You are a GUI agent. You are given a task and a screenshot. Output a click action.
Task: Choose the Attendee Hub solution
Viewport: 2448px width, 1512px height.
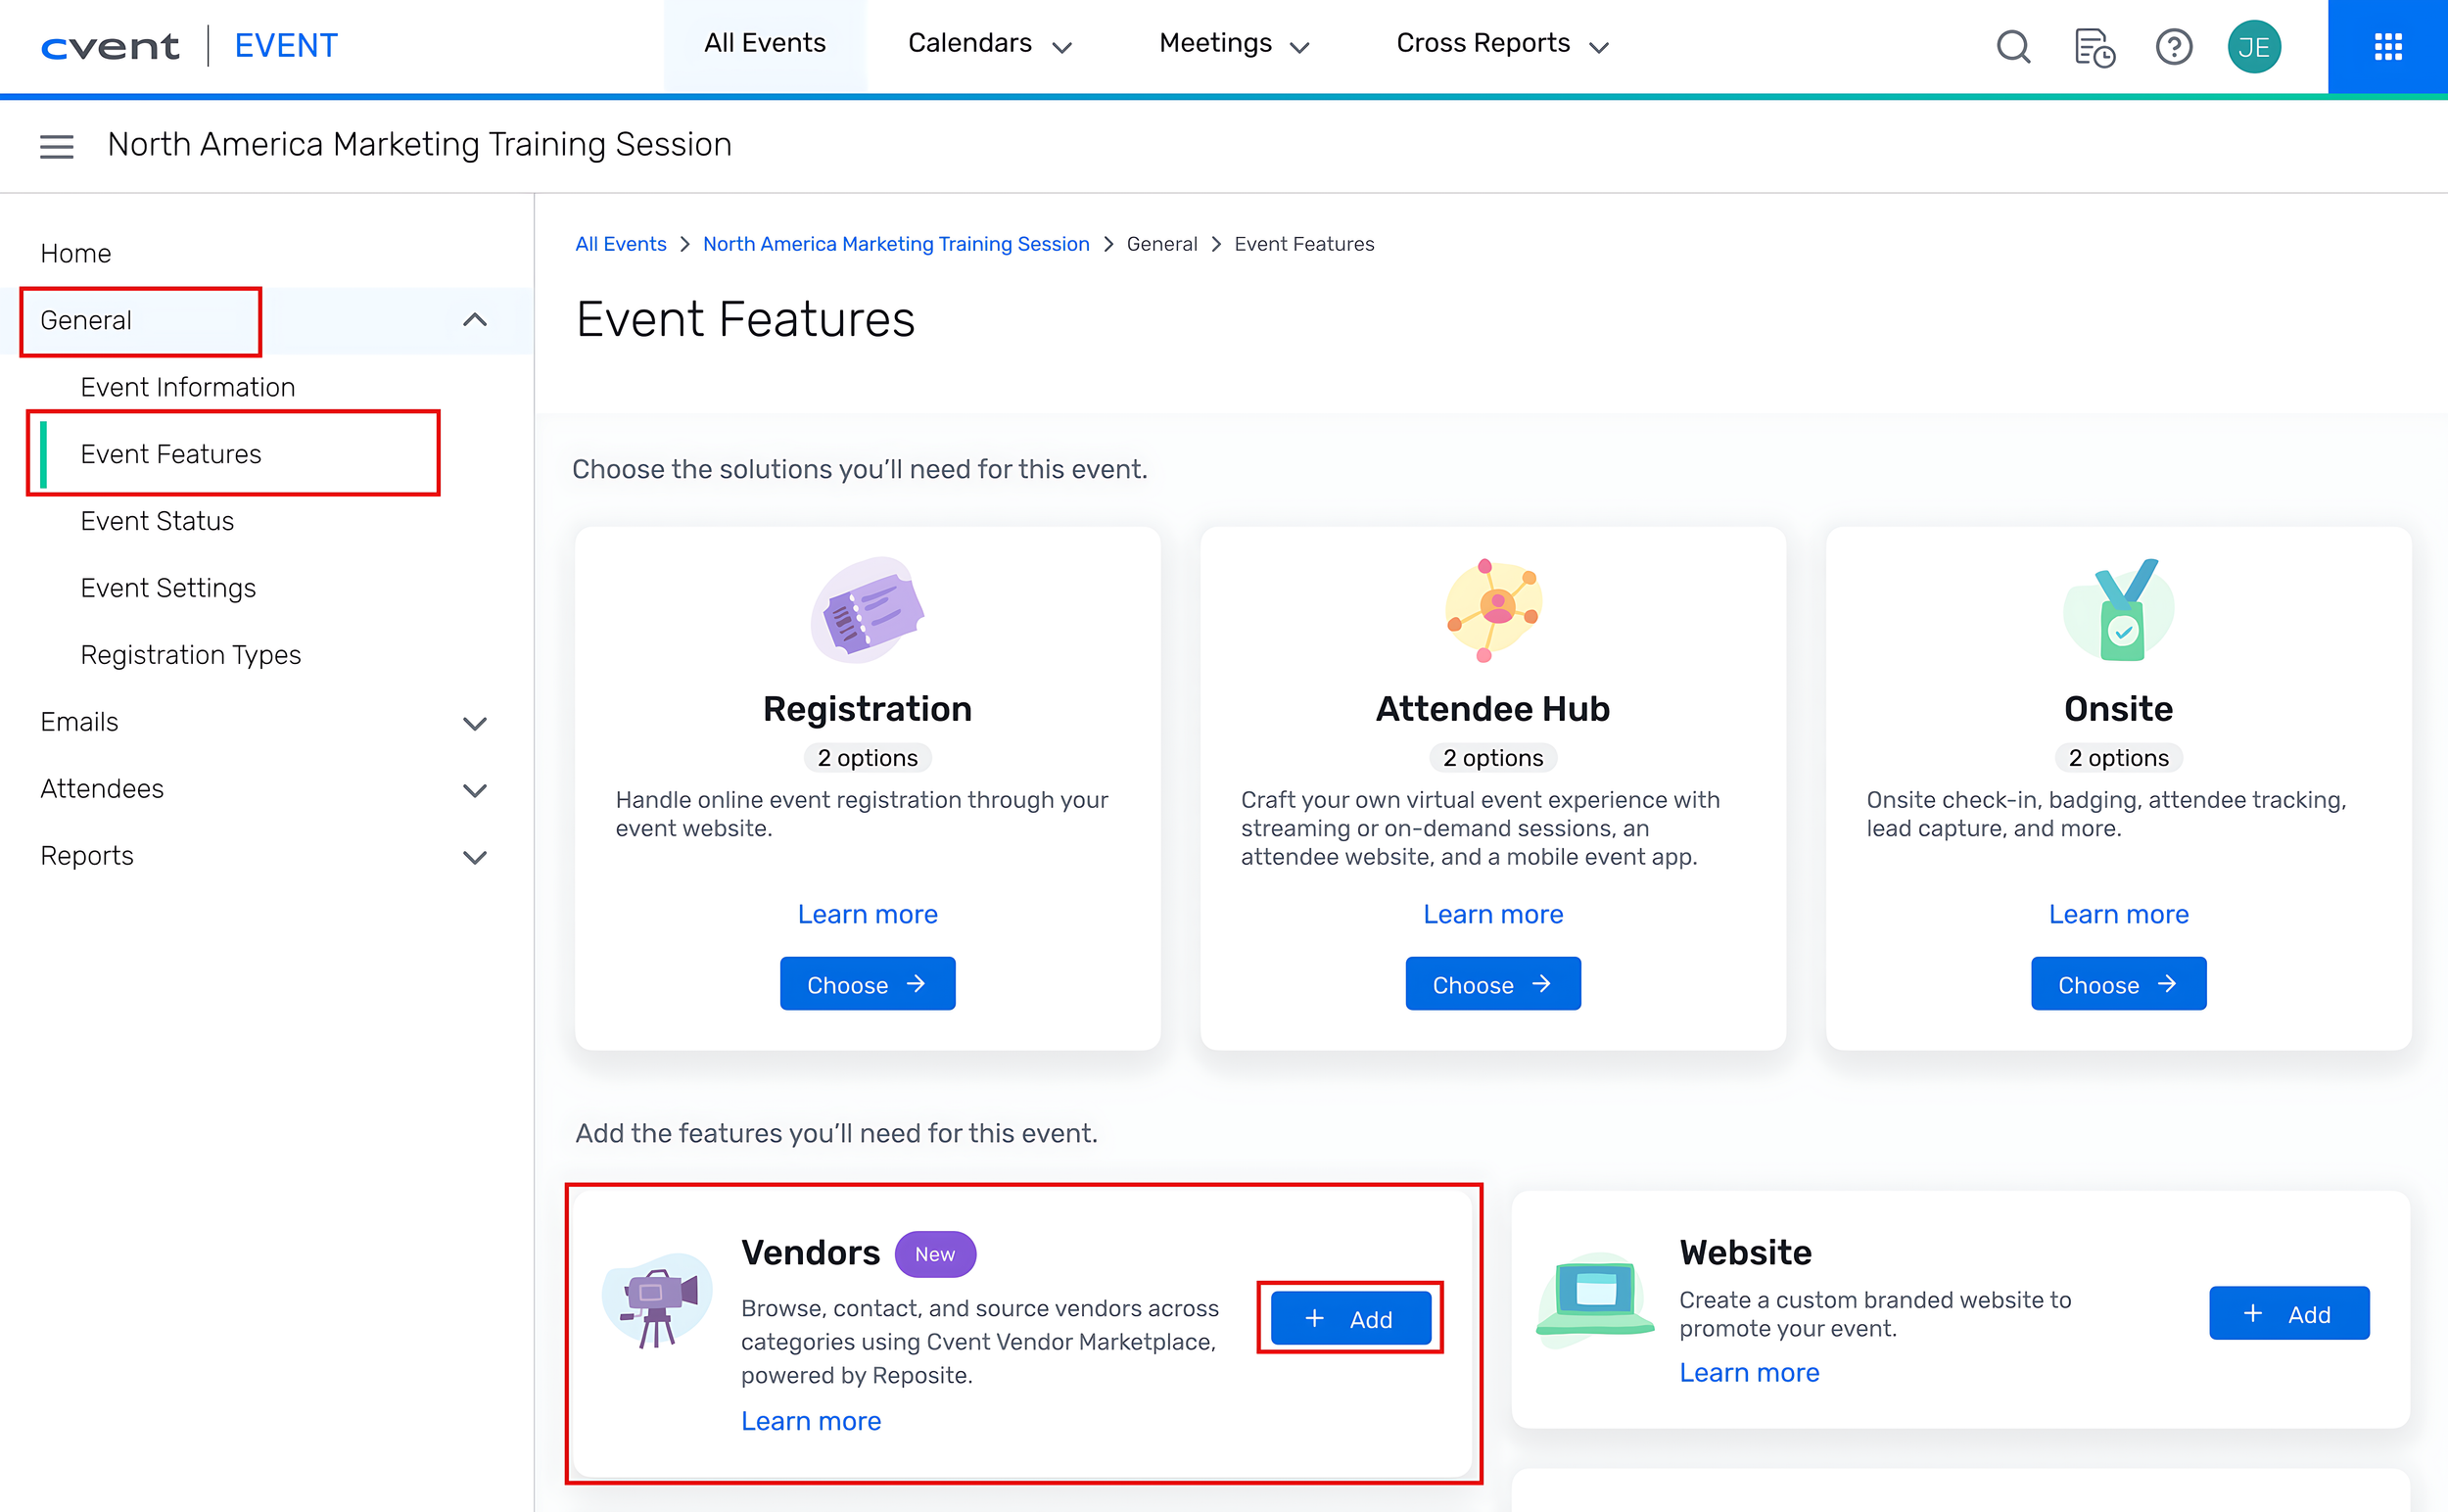pyautogui.click(x=1492, y=984)
